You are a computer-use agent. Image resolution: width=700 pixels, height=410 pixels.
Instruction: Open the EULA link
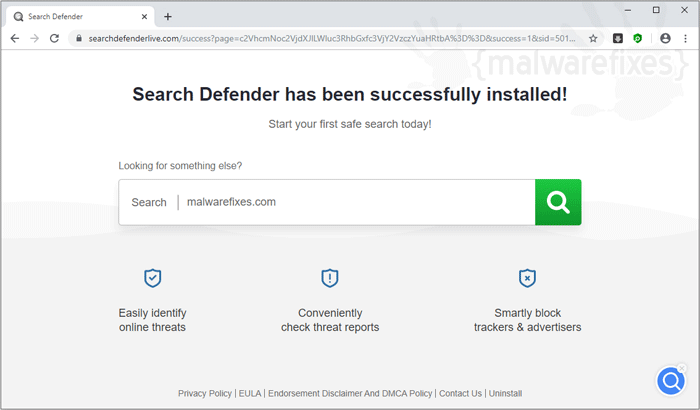pyautogui.click(x=250, y=393)
